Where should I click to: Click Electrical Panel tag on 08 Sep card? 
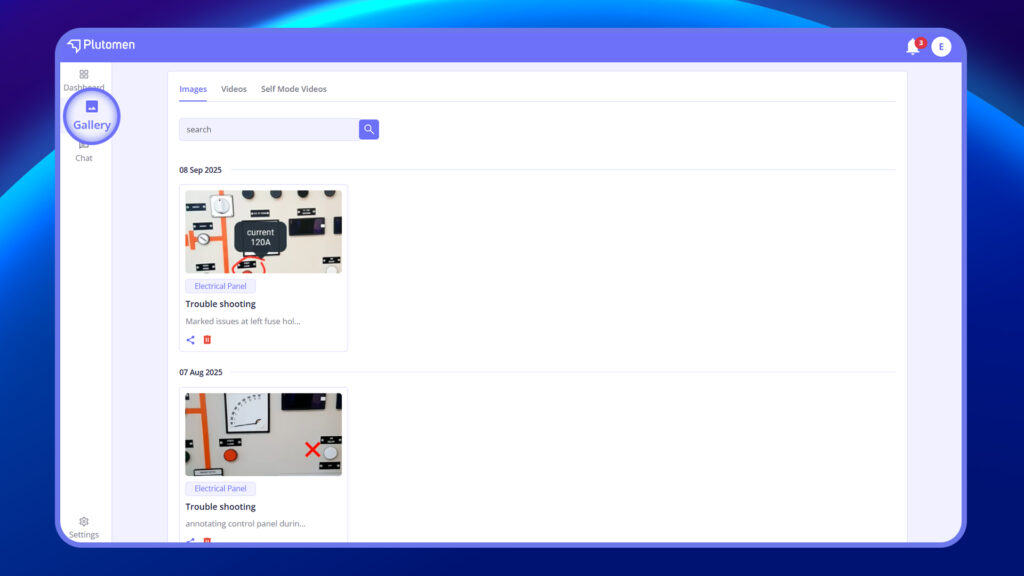[220, 286]
